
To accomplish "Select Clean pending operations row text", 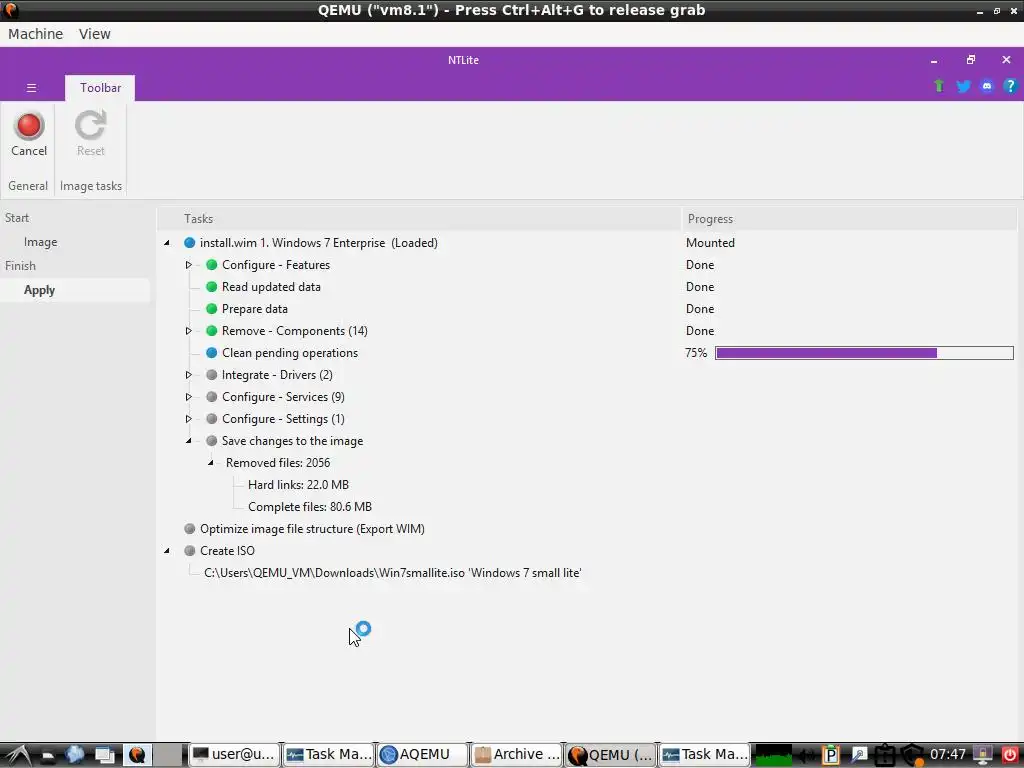I will point(290,353).
